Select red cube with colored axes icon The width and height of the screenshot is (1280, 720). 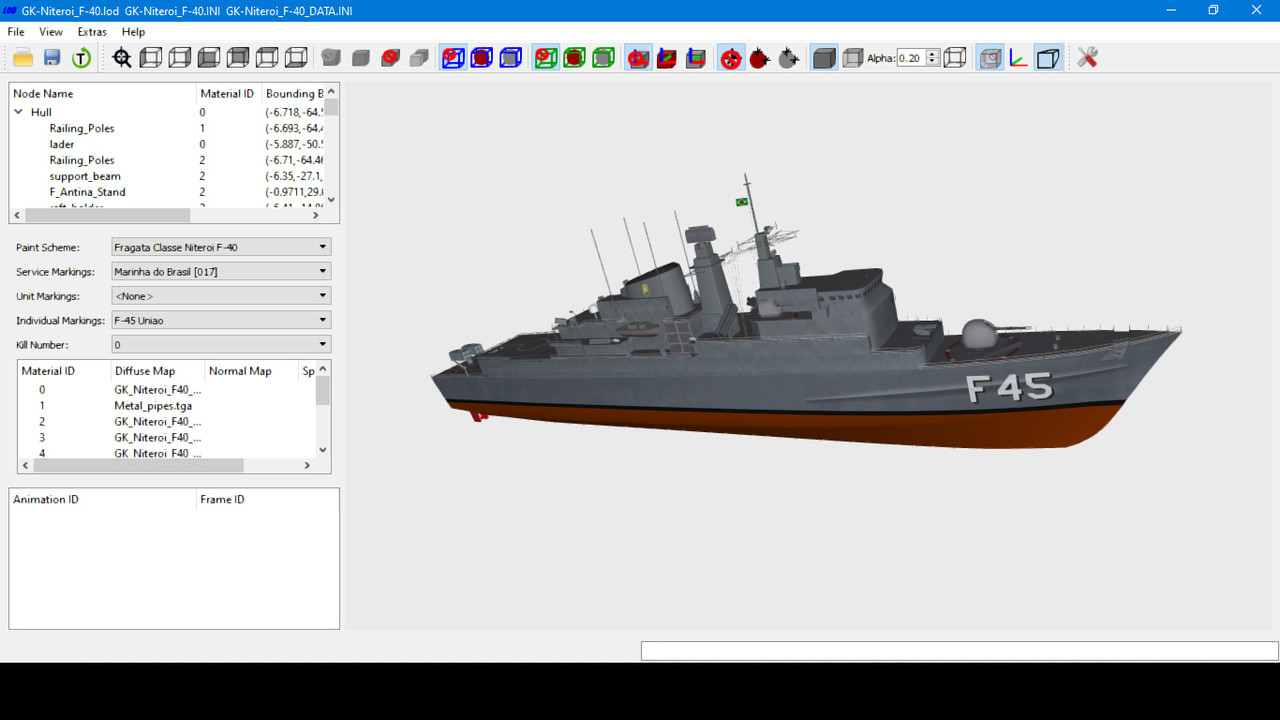point(667,58)
